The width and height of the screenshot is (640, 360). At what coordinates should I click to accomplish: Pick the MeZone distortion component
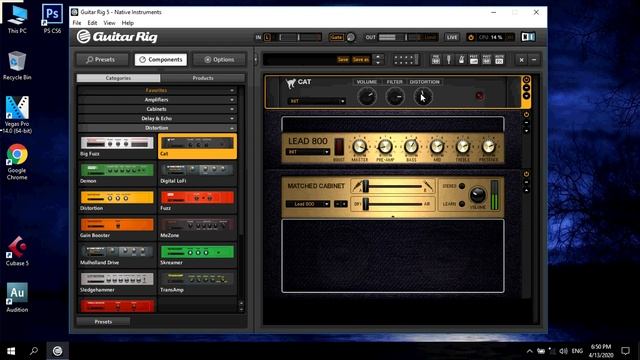tap(197, 229)
